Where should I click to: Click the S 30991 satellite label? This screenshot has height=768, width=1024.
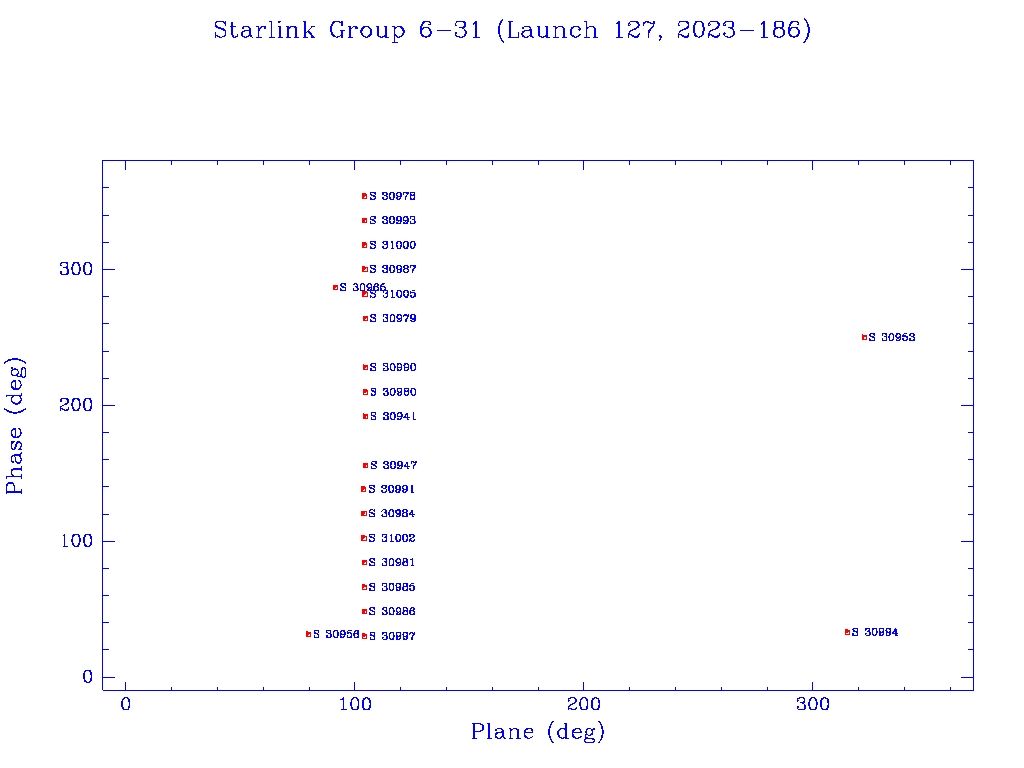point(391,489)
